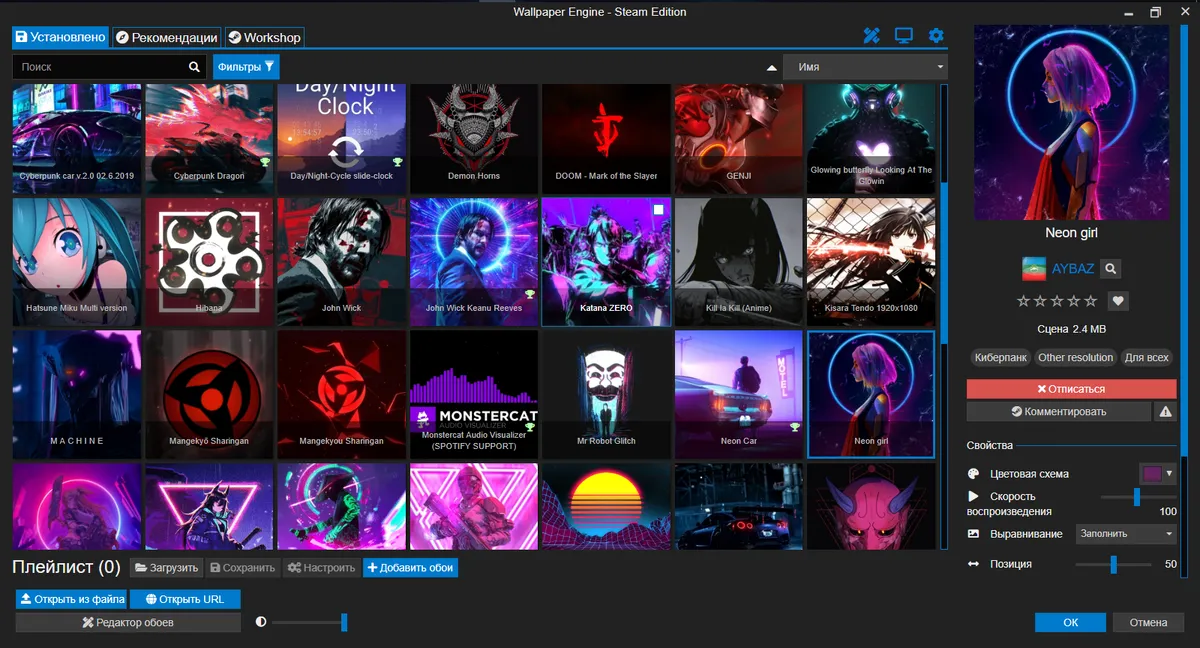
Task: Select the Kill la Kill (Anime) wallpaper
Action: (738, 262)
